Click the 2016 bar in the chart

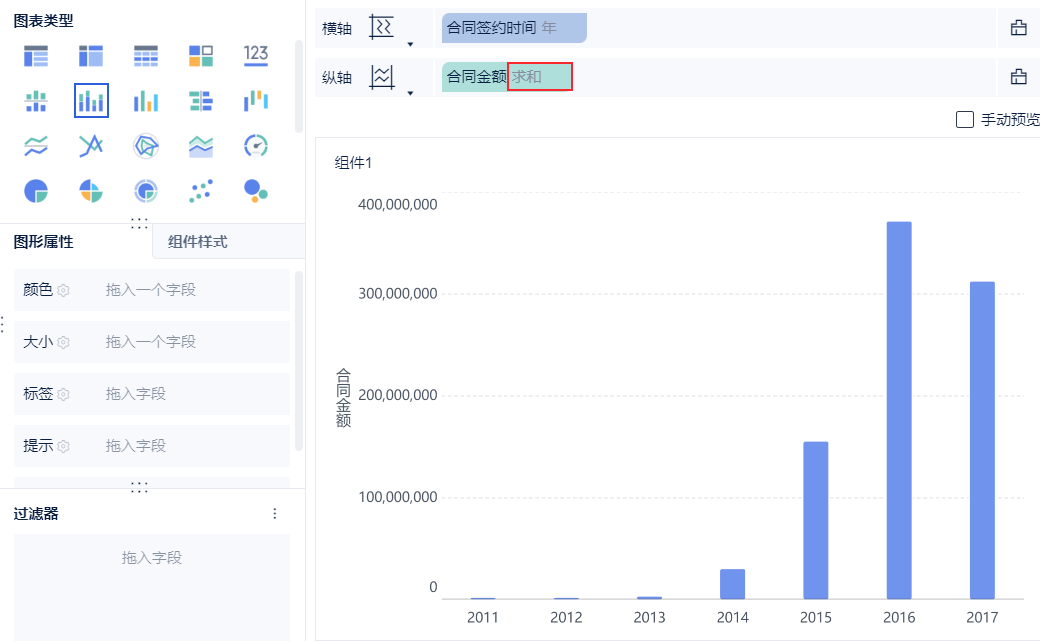(899, 410)
